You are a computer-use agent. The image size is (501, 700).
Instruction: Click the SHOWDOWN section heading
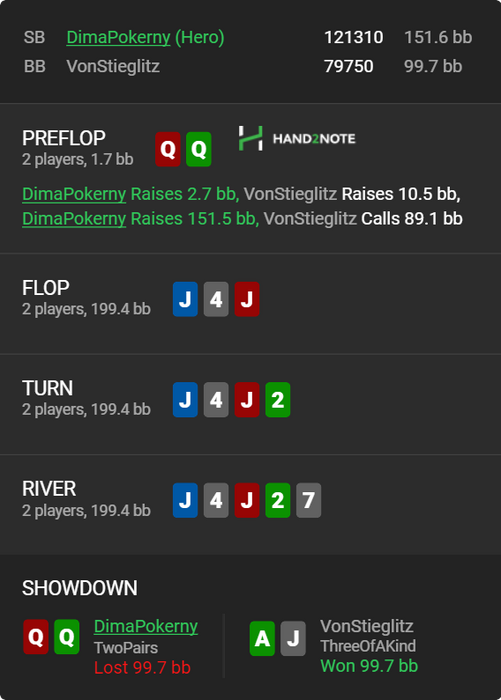80,588
